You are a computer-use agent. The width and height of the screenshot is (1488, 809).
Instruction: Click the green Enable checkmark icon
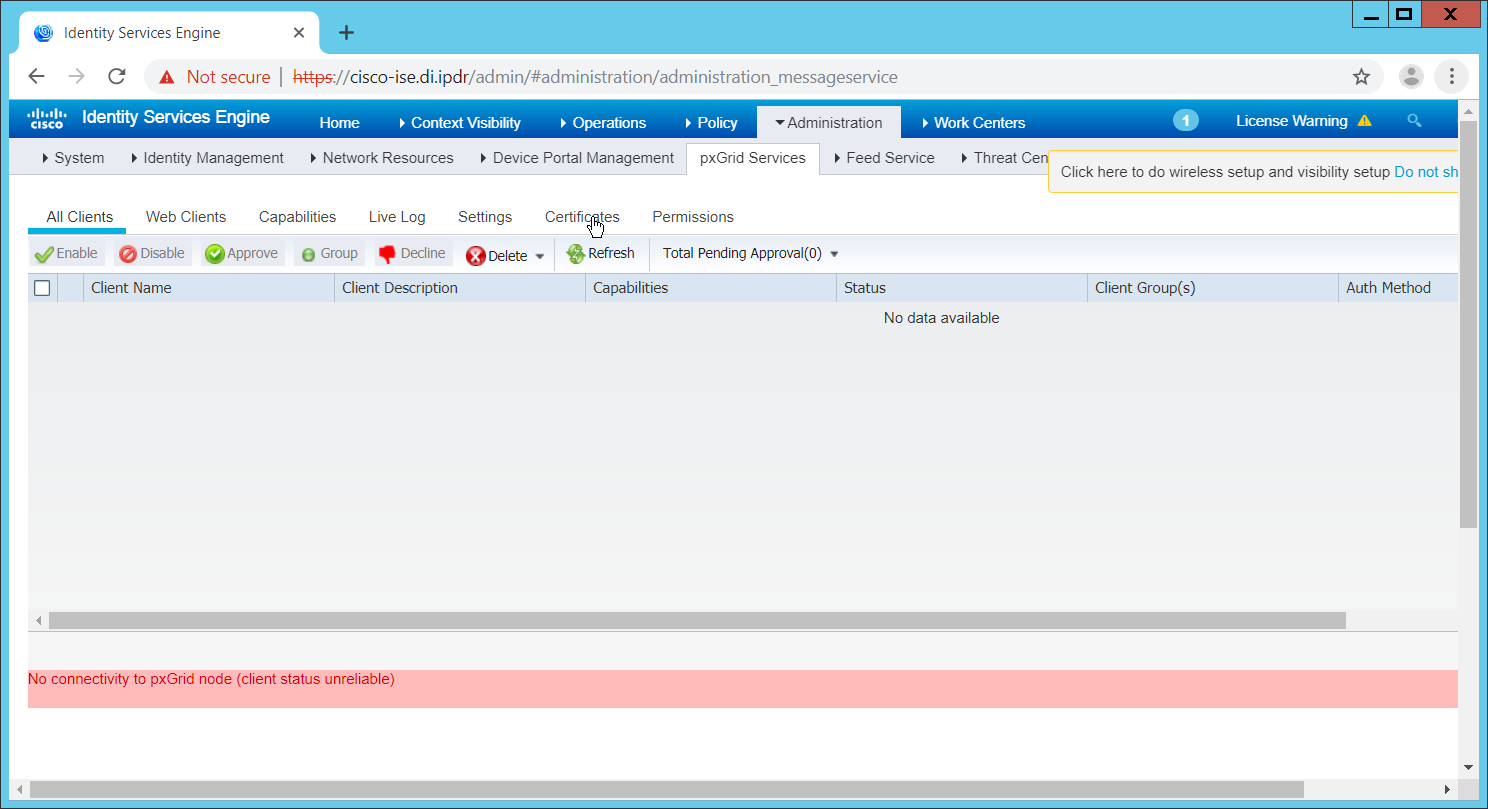(43, 254)
